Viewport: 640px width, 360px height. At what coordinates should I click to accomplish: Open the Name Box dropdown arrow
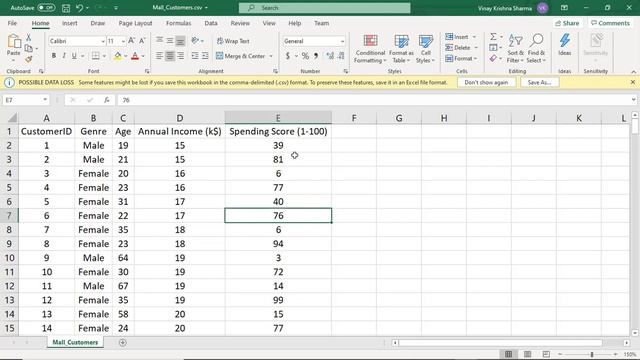point(45,100)
